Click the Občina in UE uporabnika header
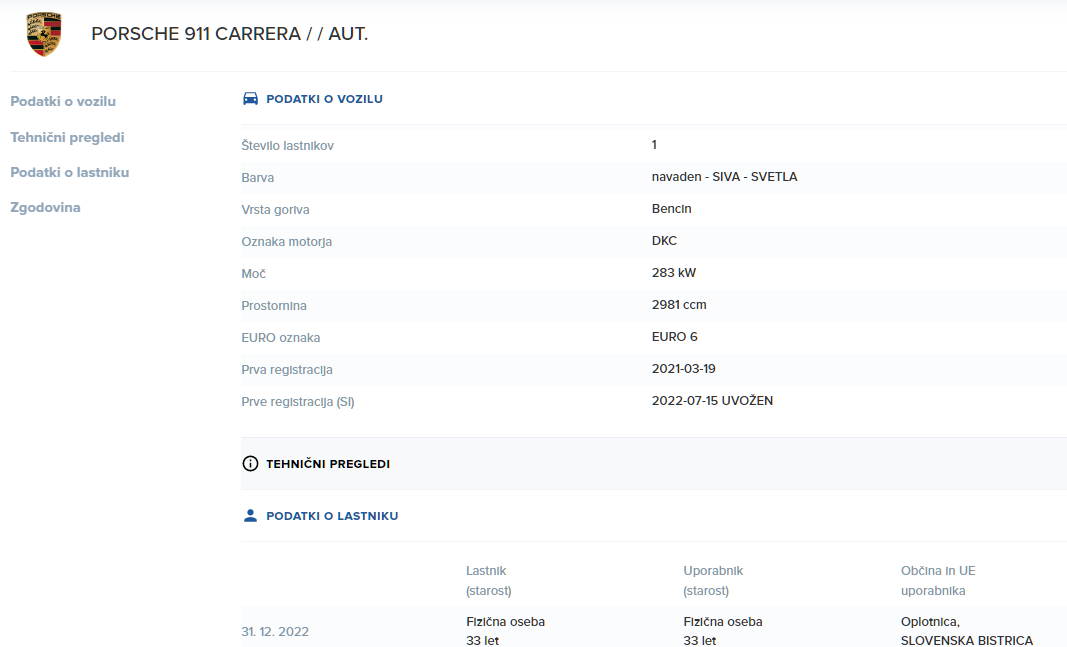Screen dimensions: 1067x647 tap(938, 580)
